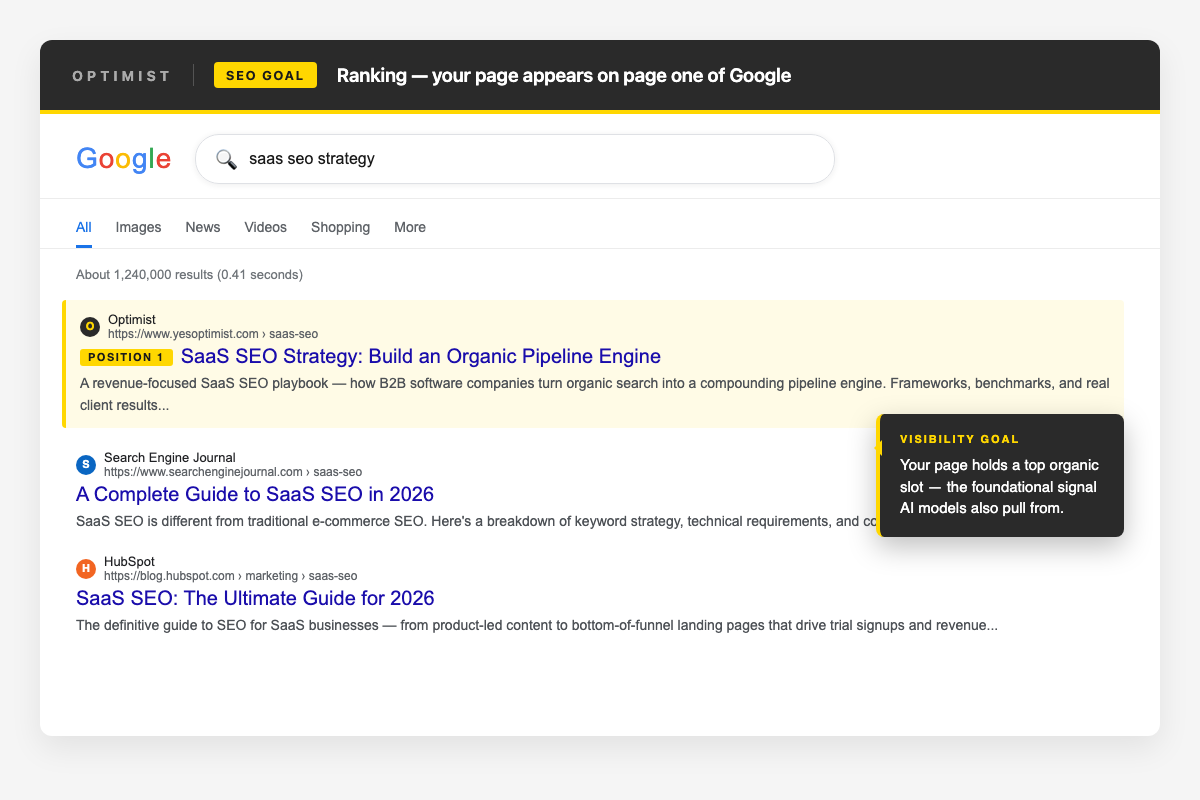Click the HubSpot favicon
This screenshot has width=1200, height=800.
(86, 568)
